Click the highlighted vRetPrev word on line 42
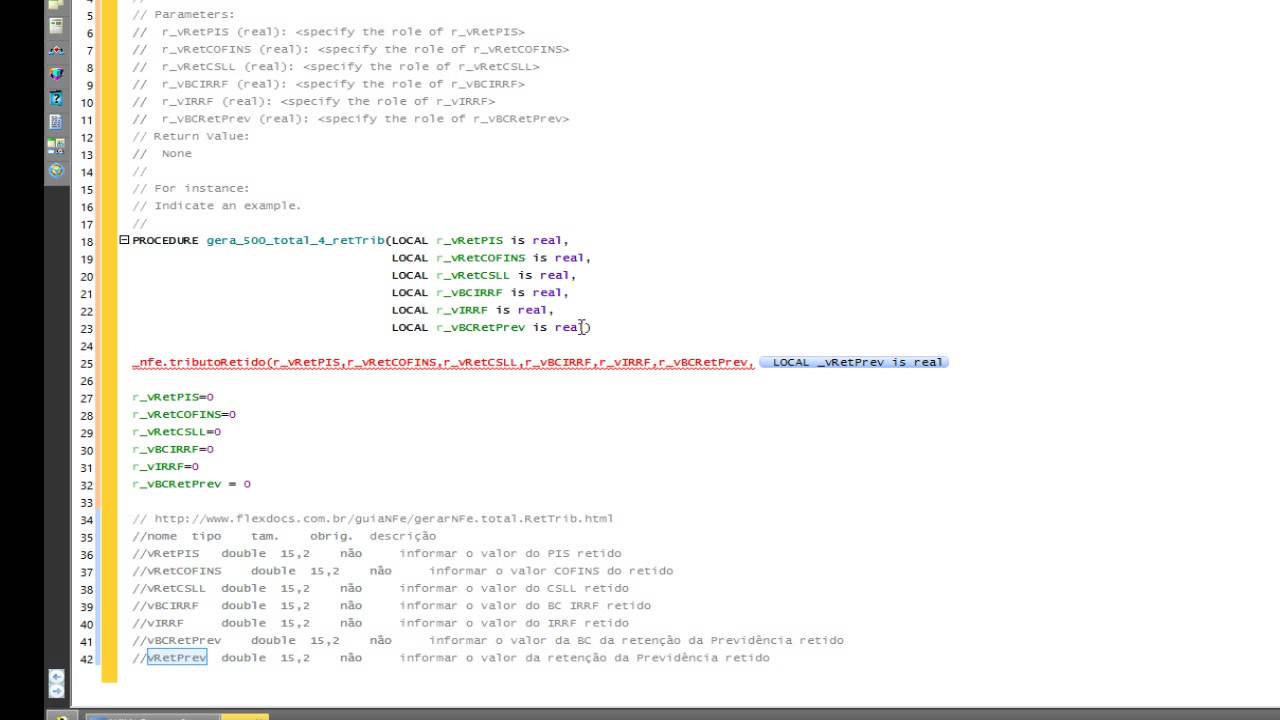The width and height of the screenshot is (1280, 720). click(177, 657)
